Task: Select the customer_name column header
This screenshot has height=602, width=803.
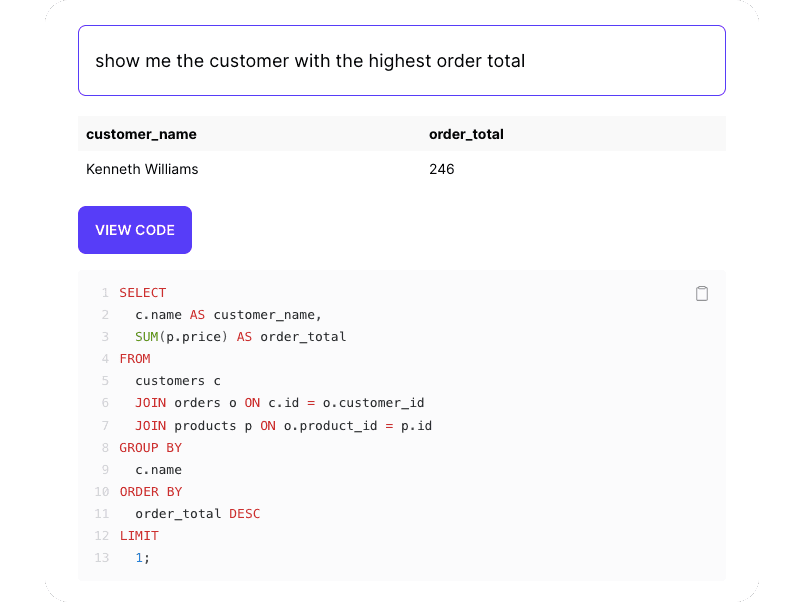Action: 142,134
